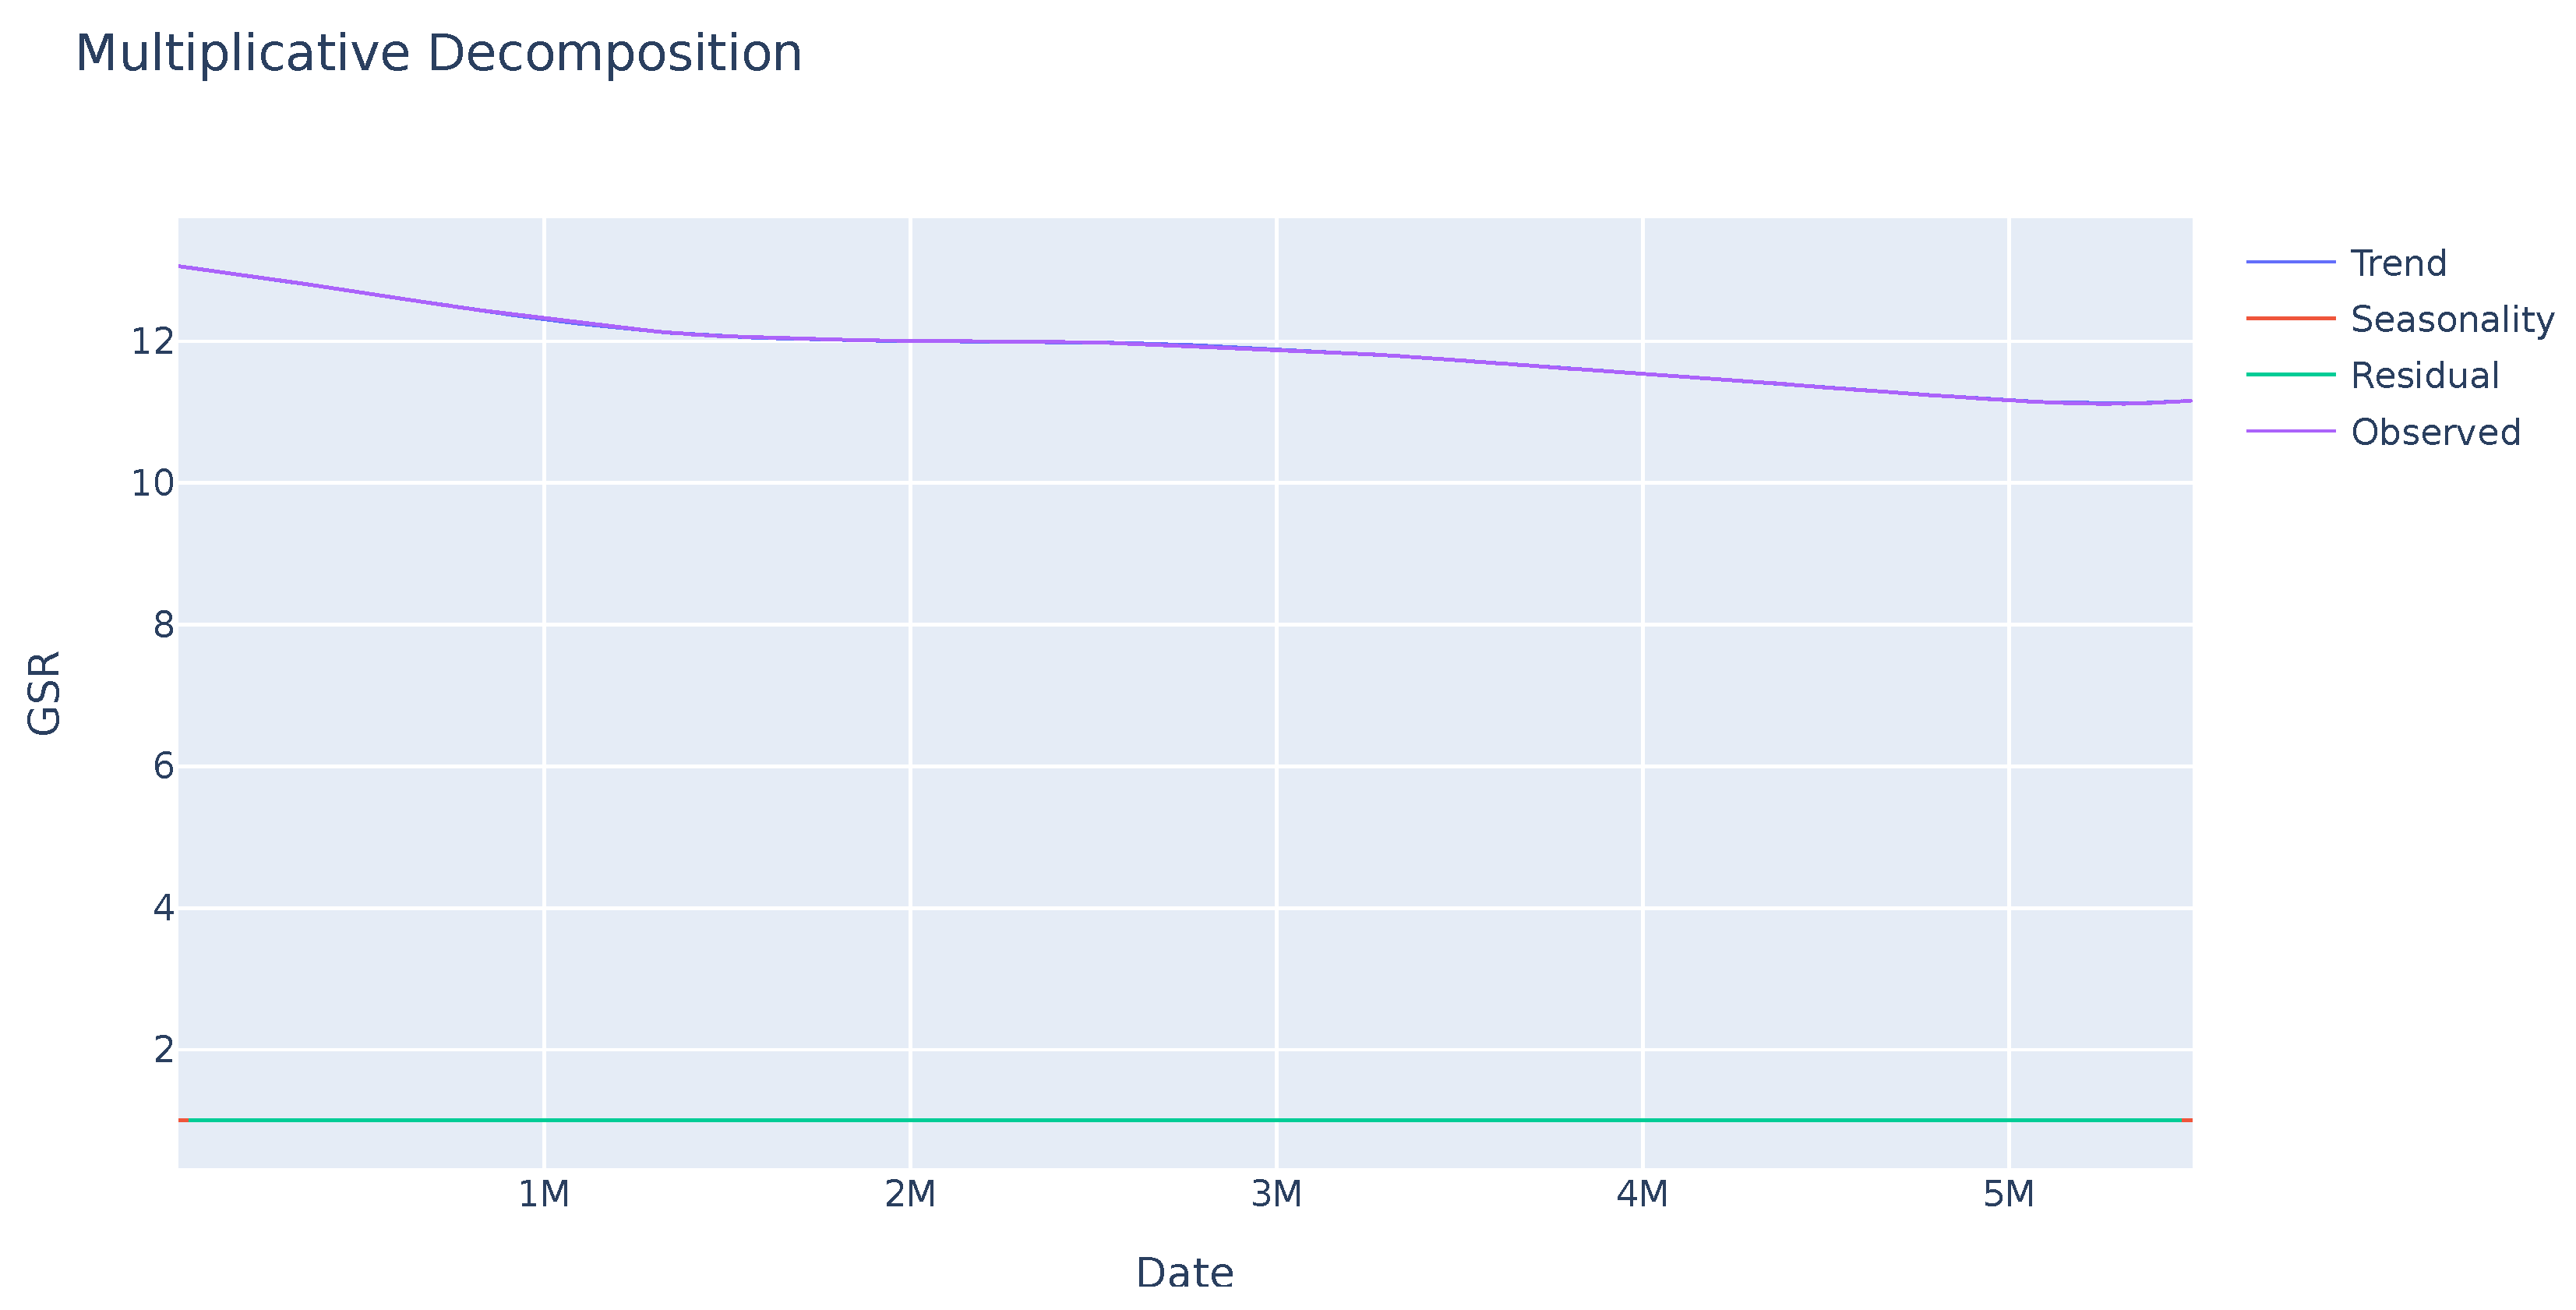Screen dimensions: 2576x1310
Task: Click the 3M x-axis tick label
Action: tap(1276, 1194)
